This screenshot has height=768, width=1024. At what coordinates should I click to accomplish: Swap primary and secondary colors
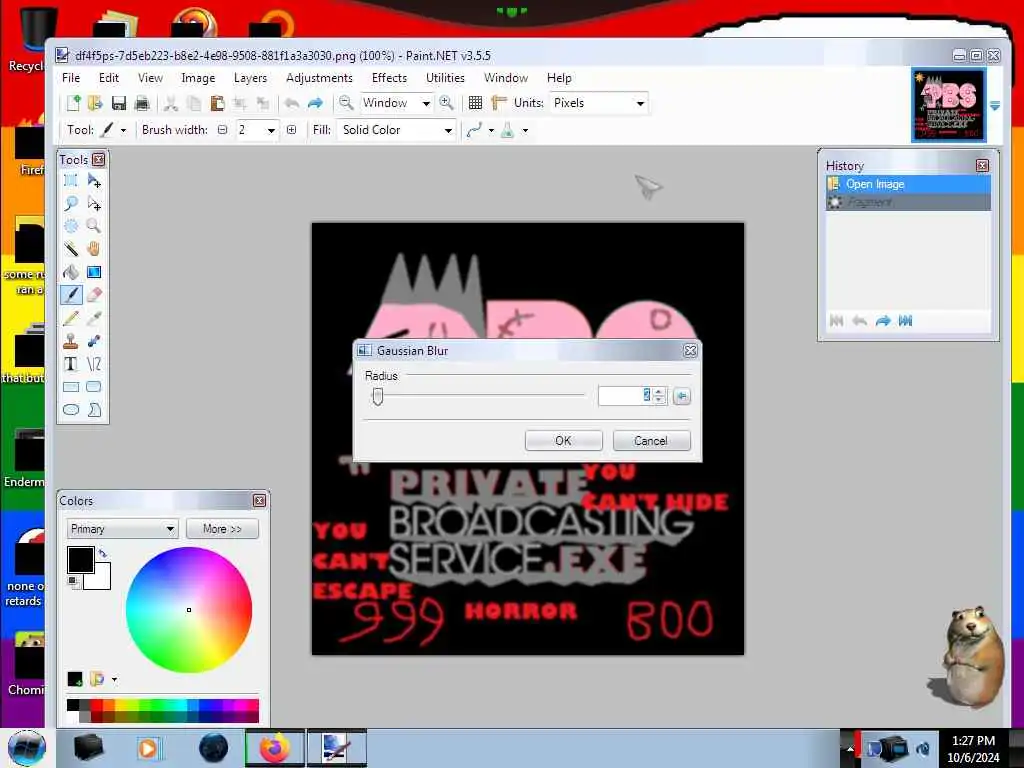coord(103,554)
